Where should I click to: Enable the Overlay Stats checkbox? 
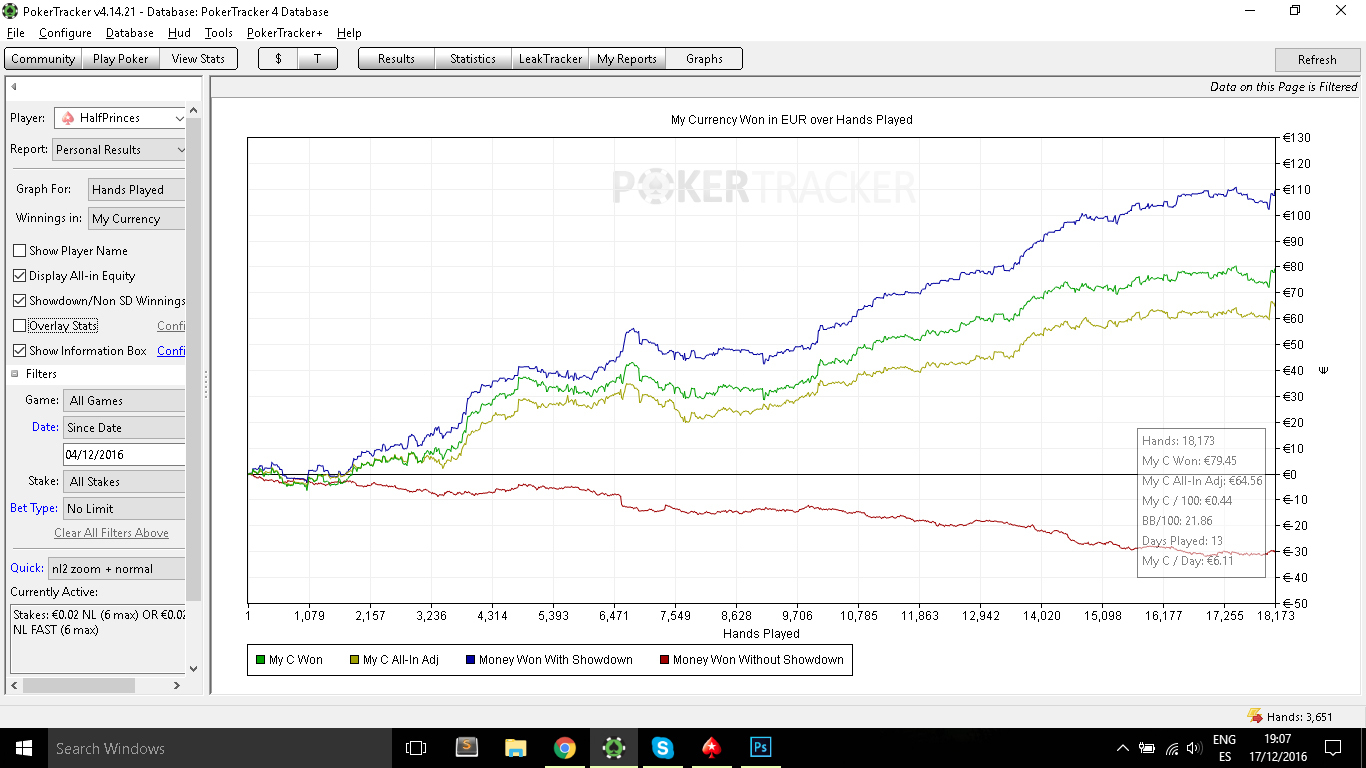20,326
